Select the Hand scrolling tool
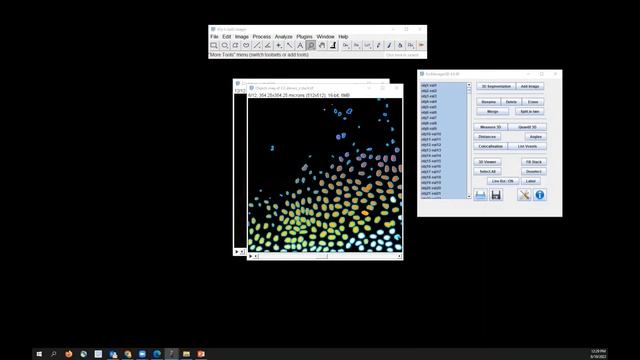This screenshot has height=360, width=640. pyautogui.click(x=322, y=46)
